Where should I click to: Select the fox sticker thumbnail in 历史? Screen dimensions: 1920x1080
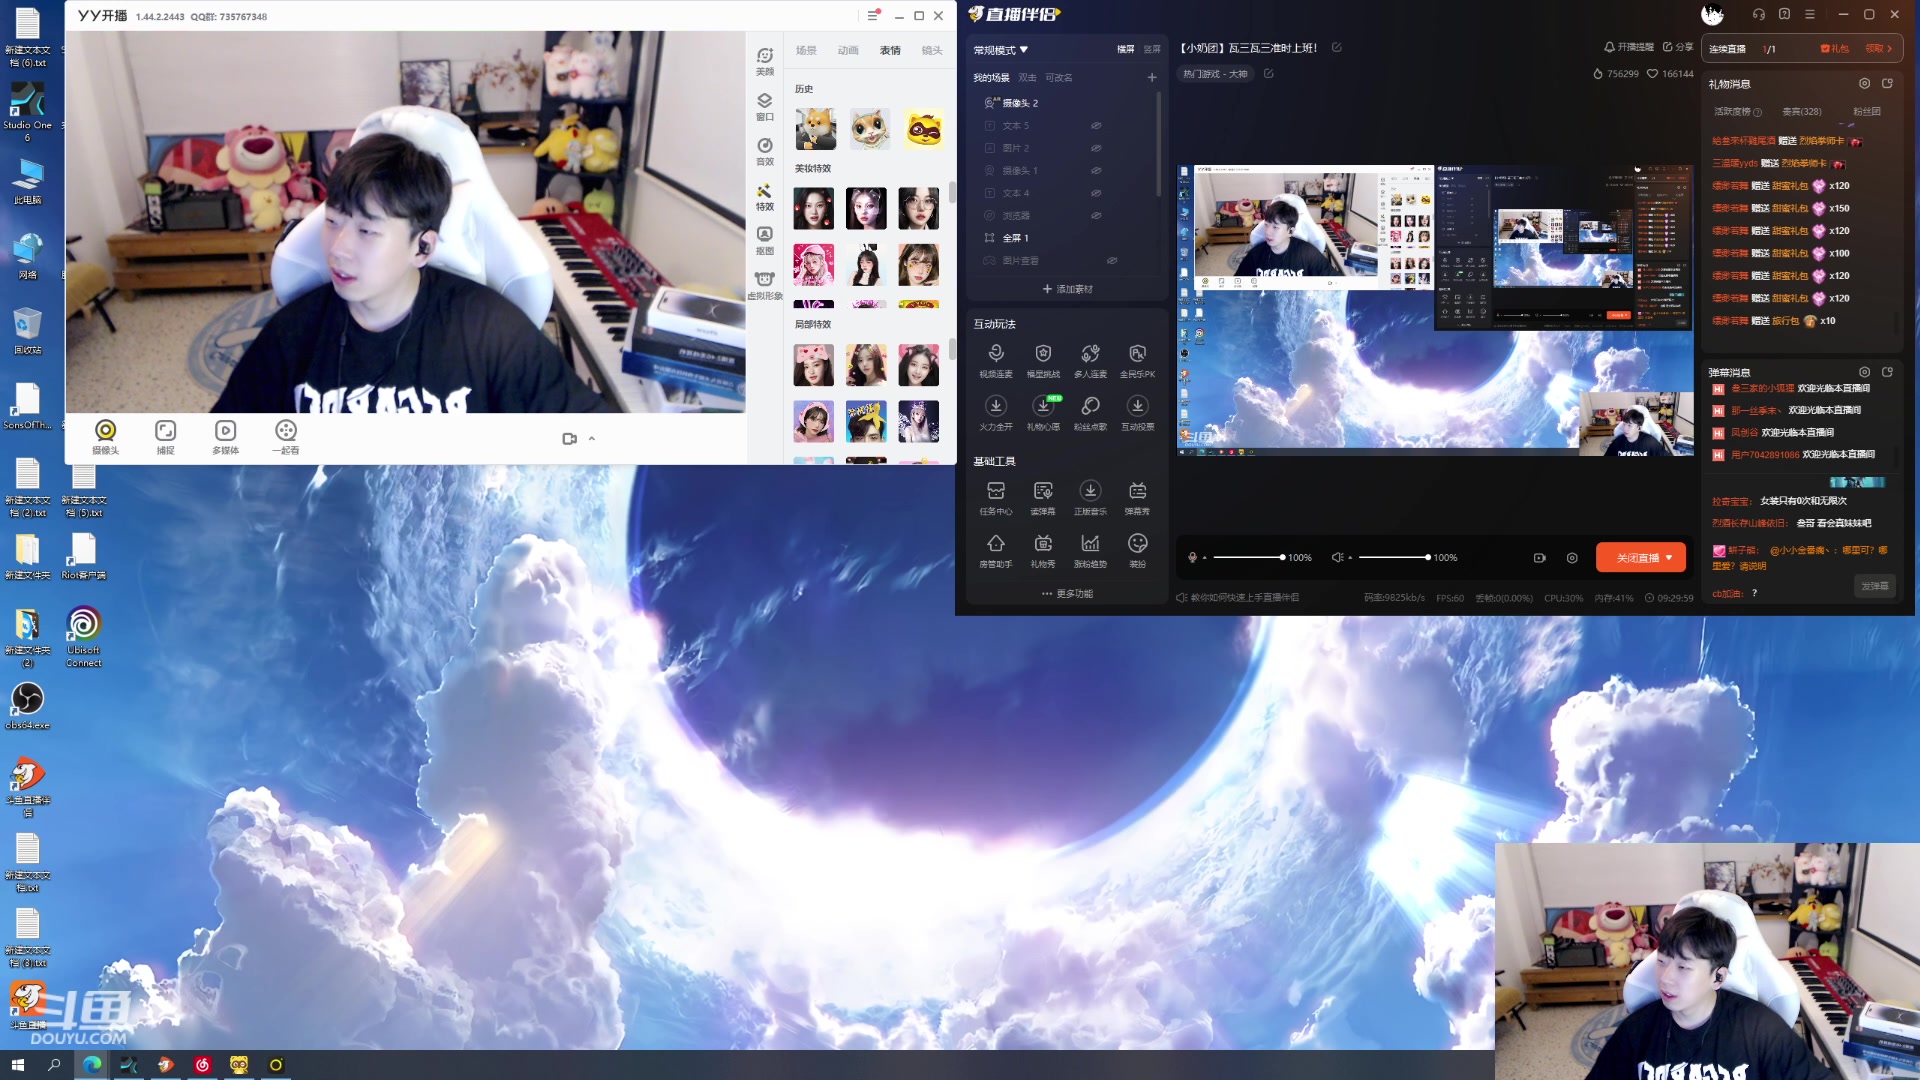tap(815, 130)
